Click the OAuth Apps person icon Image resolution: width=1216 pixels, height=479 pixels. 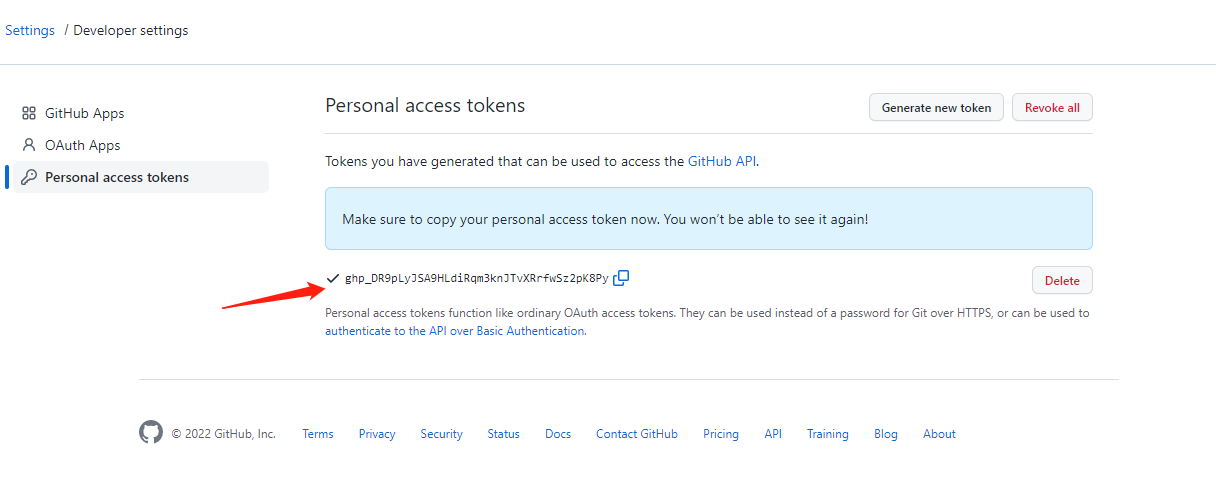pyautogui.click(x=29, y=145)
